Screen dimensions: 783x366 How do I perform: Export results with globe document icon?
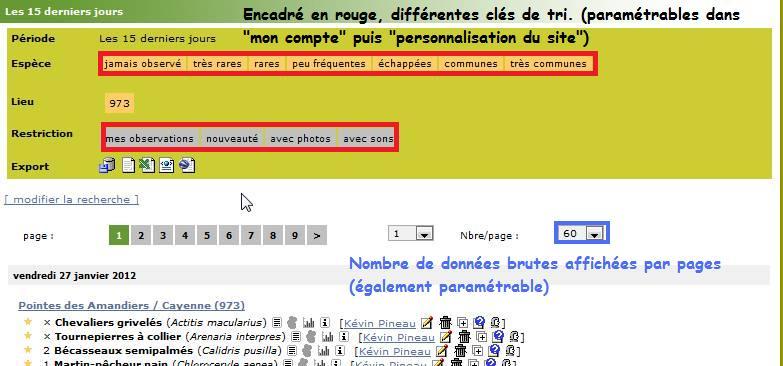pos(187,165)
